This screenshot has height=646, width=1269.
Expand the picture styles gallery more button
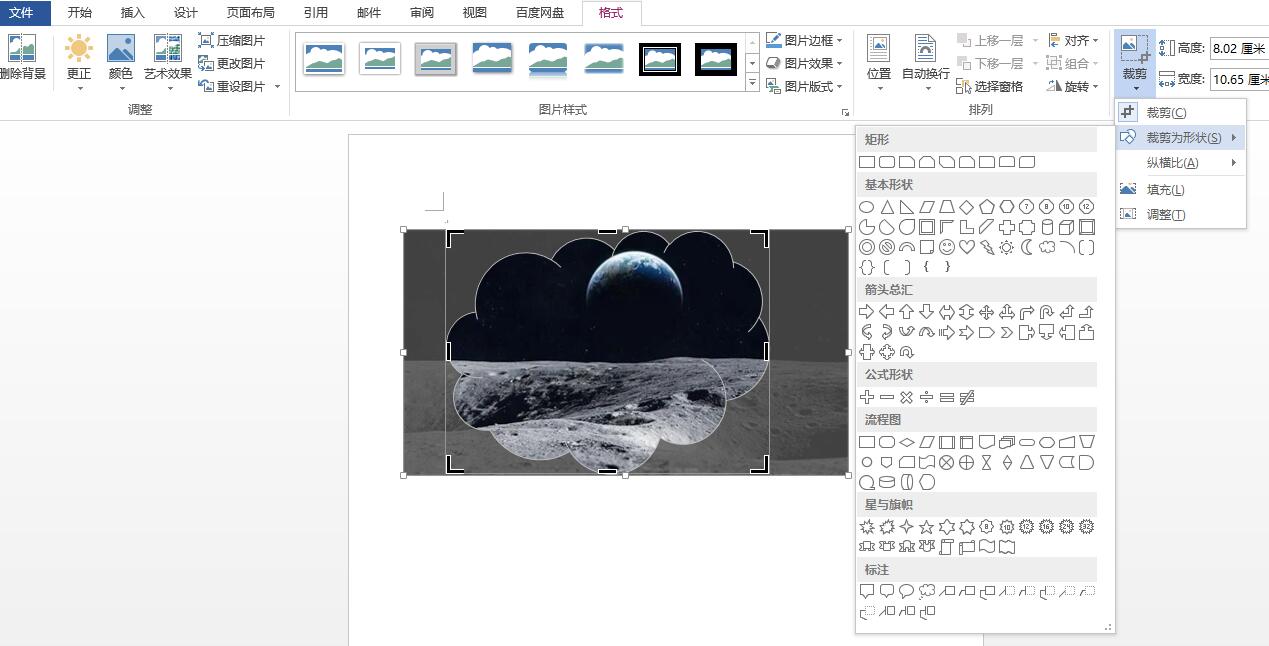tap(753, 83)
